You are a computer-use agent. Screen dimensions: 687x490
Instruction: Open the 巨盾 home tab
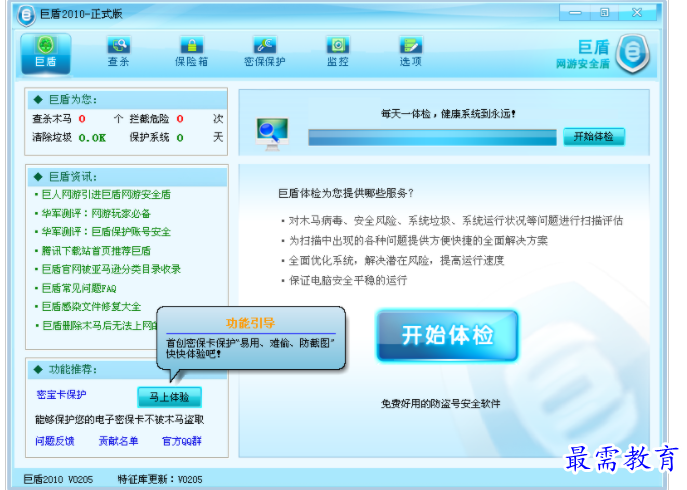point(46,53)
